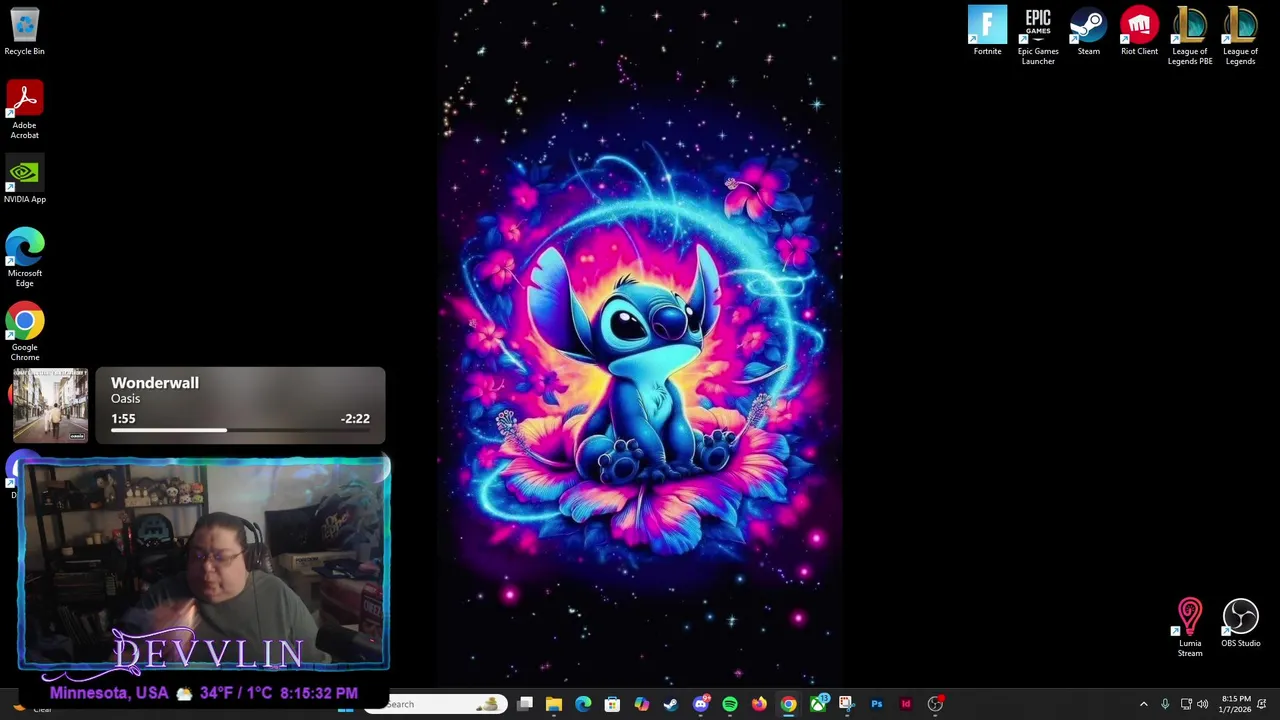Open Snipping Tool from the taskbar
1280x720 pixels.
coord(846,704)
